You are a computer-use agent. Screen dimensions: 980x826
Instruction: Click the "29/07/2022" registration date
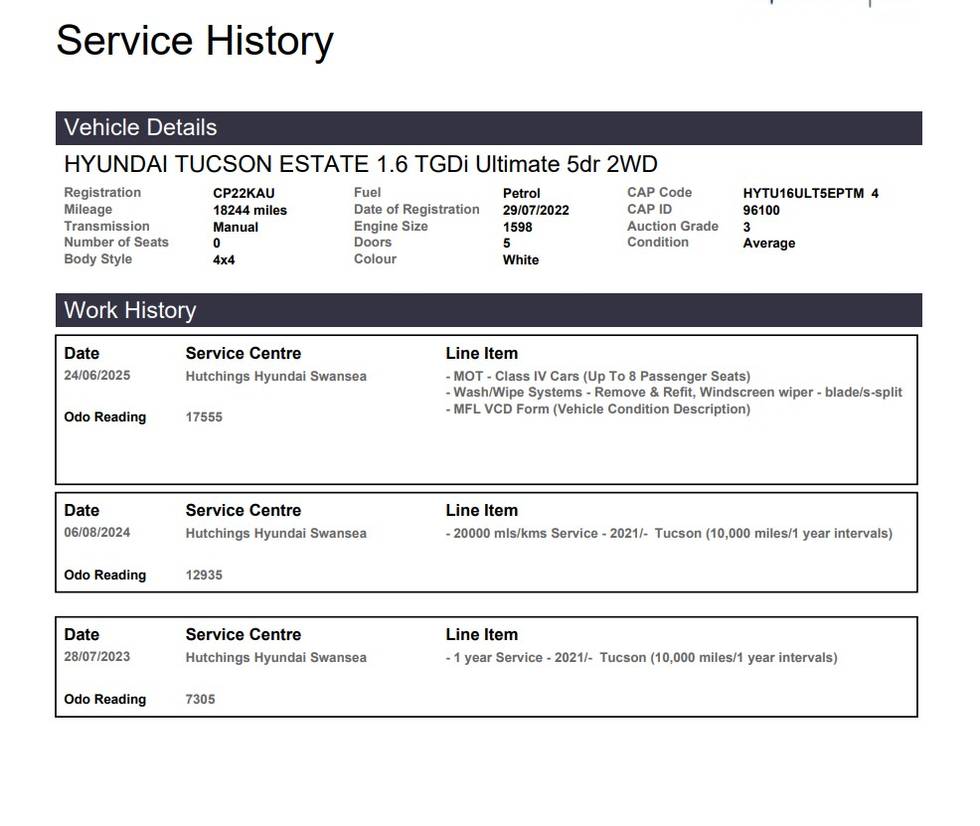click(536, 210)
